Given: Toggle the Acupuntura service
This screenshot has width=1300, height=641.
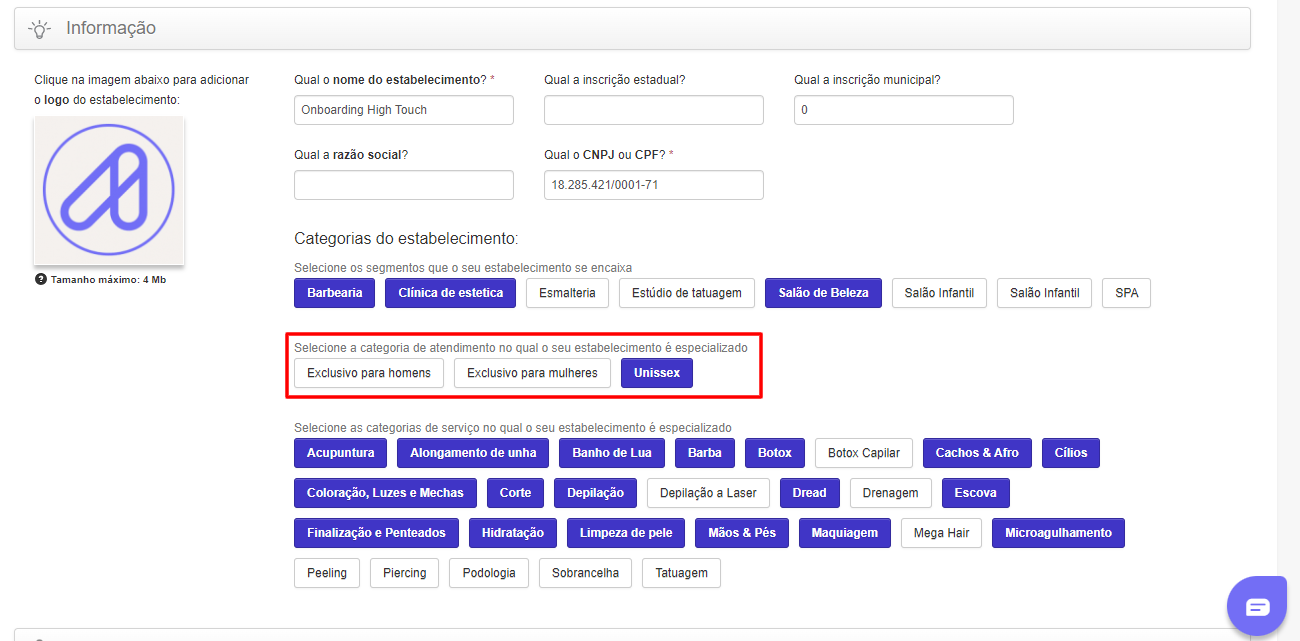Looking at the screenshot, I should tap(341, 453).
